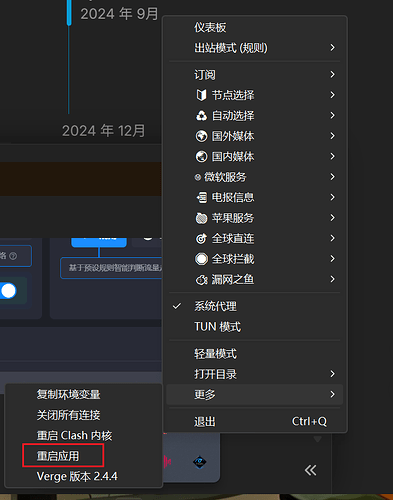Expand the 打开目录 submenu arrow
The width and height of the screenshot is (393, 500).
tap(332, 374)
